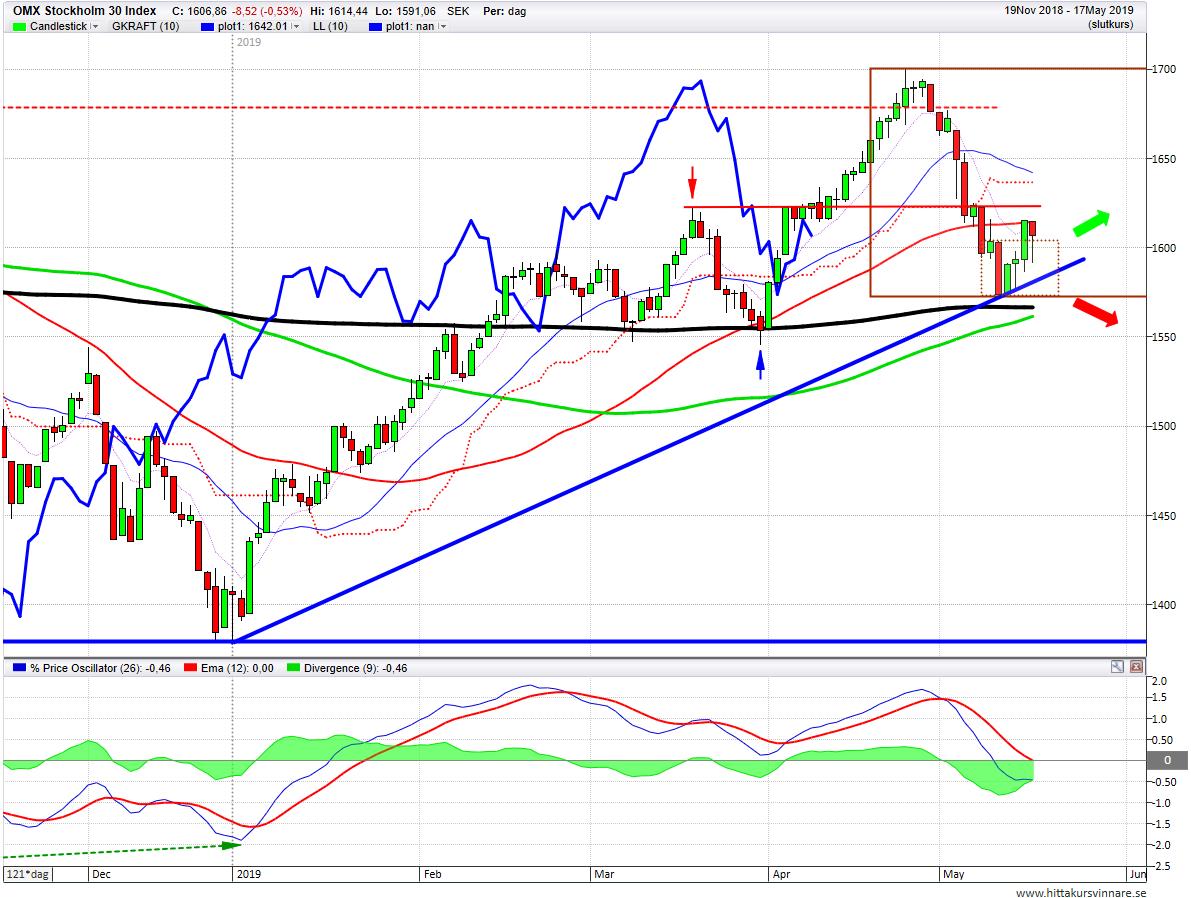Click the Mar label on time axis
The height and width of the screenshot is (898, 1191).
tap(604, 874)
